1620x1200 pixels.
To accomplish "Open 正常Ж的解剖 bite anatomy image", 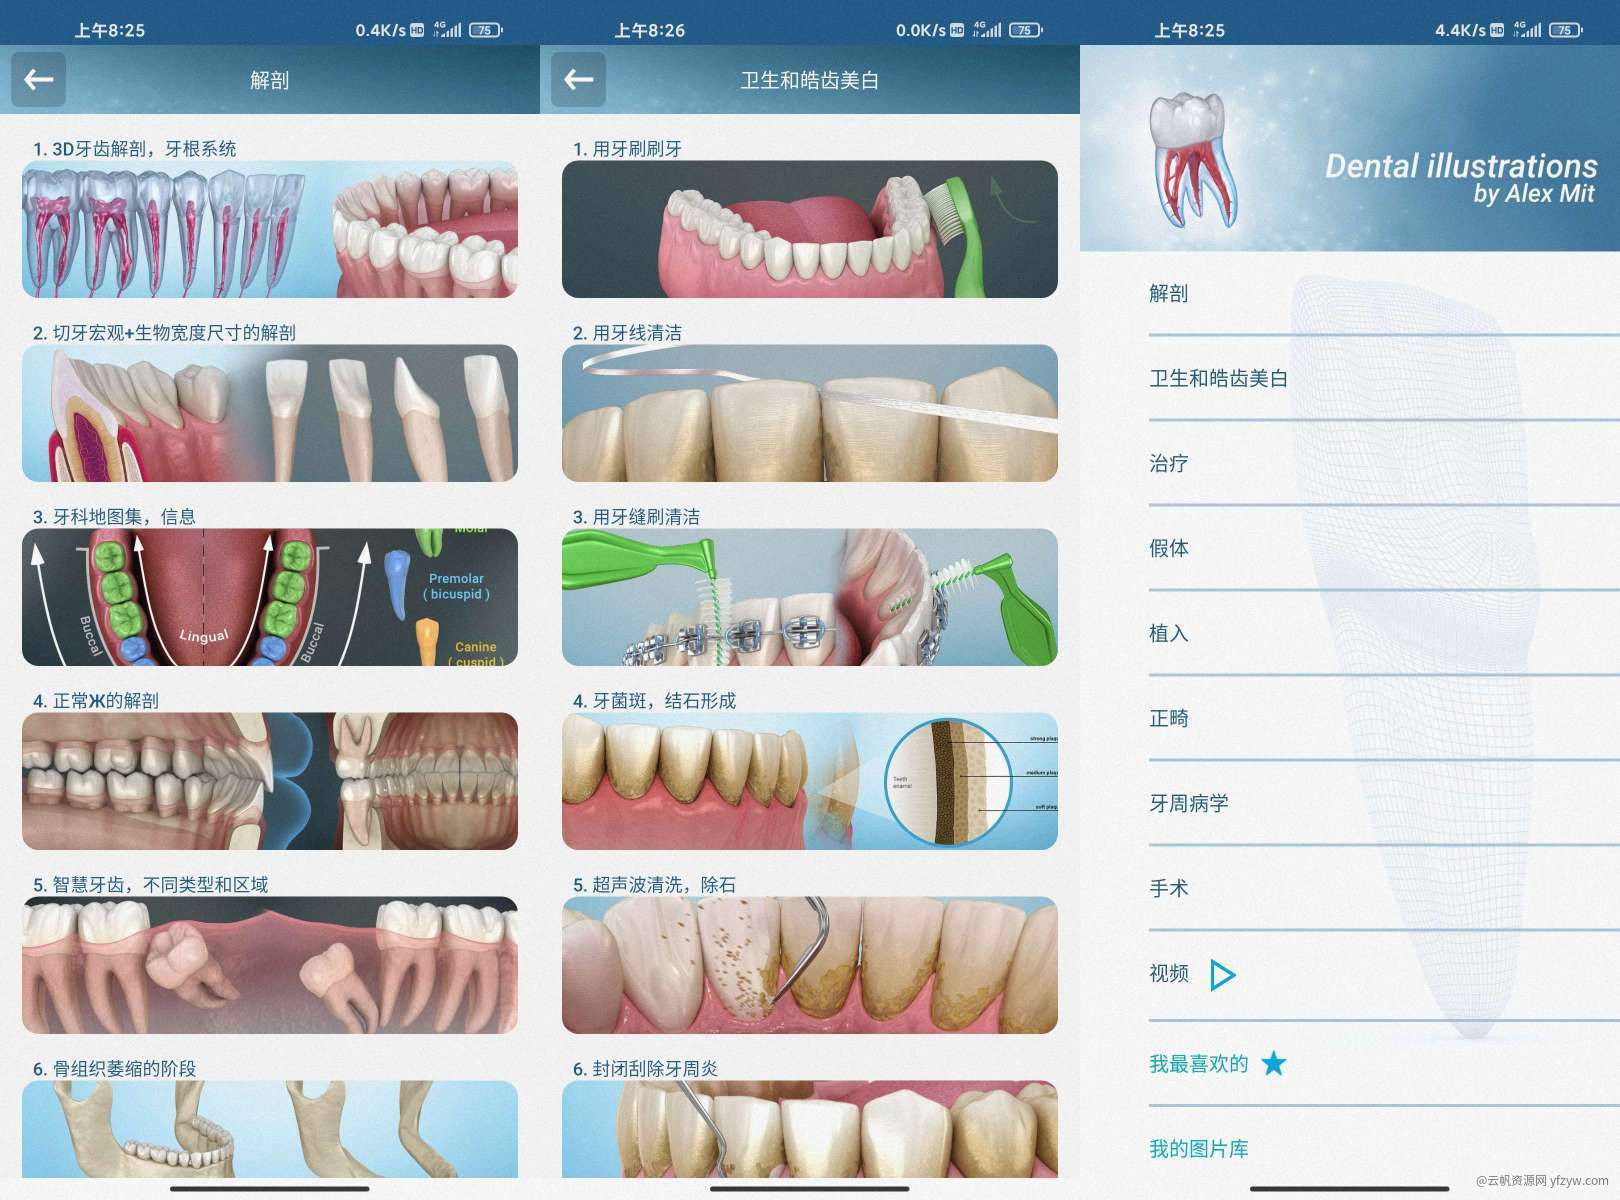I will point(270,781).
